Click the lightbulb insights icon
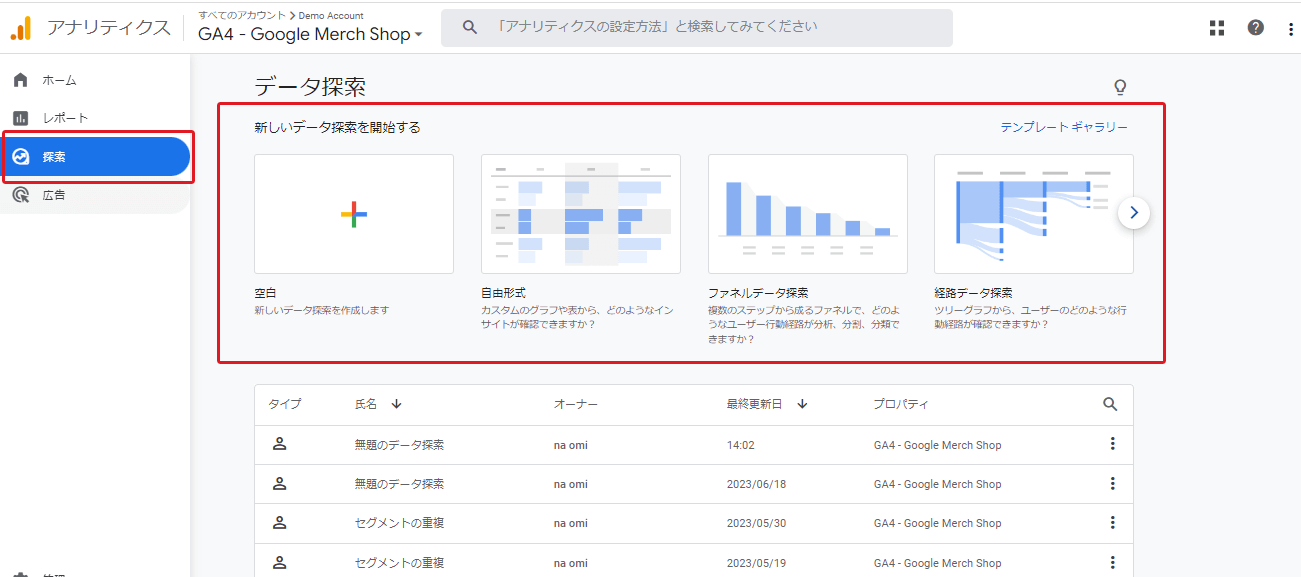The image size is (1301, 577). pyautogui.click(x=1120, y=87)
